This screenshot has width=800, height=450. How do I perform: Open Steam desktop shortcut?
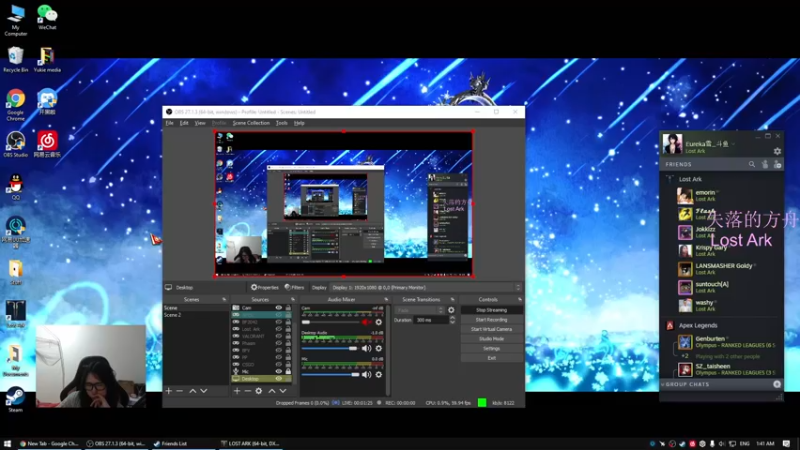click(x=15, y=400)
